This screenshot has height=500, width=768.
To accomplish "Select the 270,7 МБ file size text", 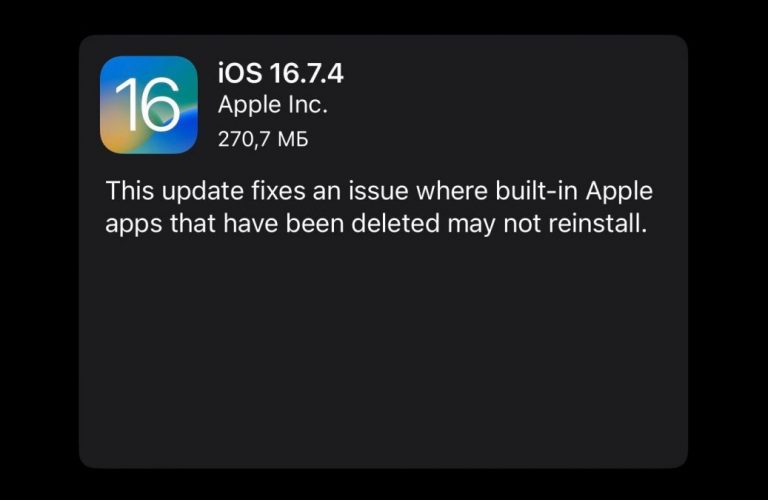I will pos(263,139).
